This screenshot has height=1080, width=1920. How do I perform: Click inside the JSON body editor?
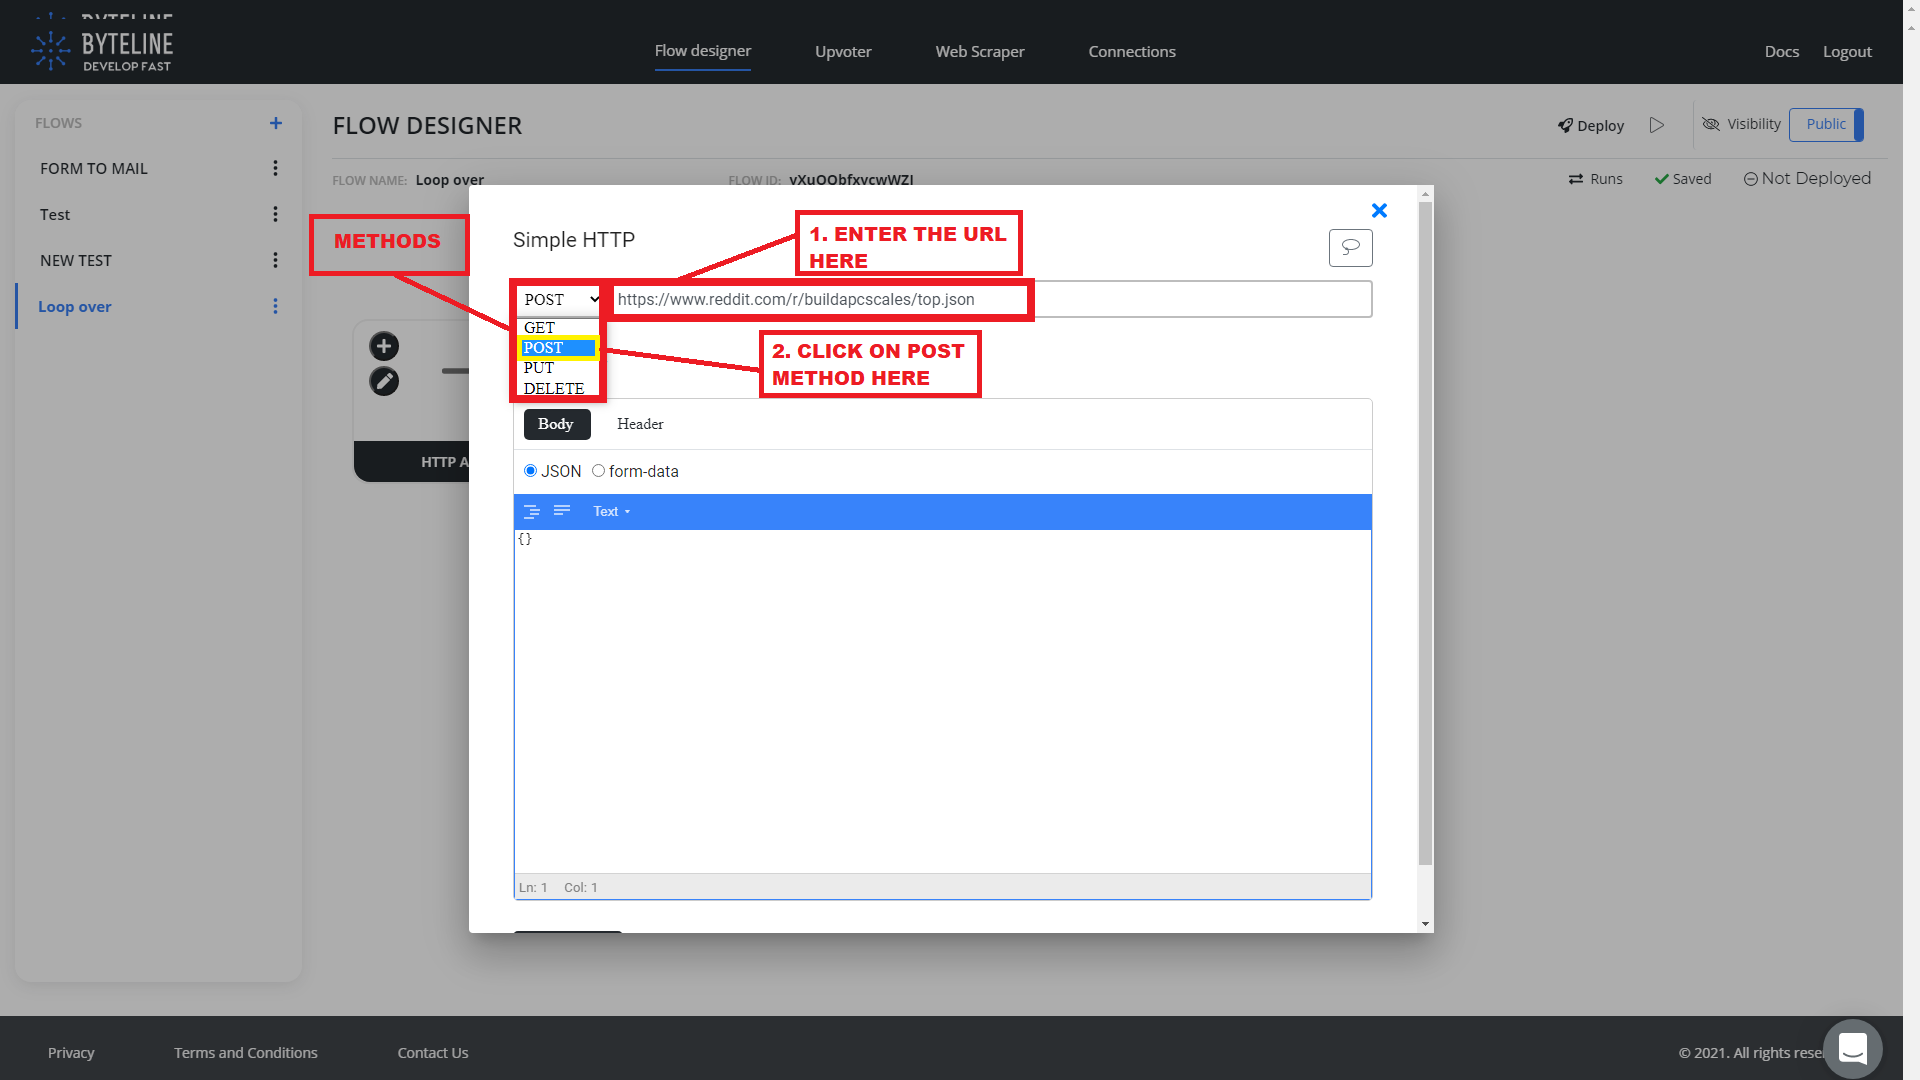click(942, 701)
